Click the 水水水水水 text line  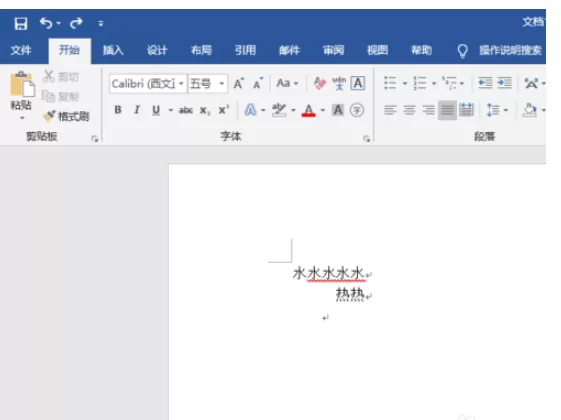pyautogui.click(x=328, y=273)
